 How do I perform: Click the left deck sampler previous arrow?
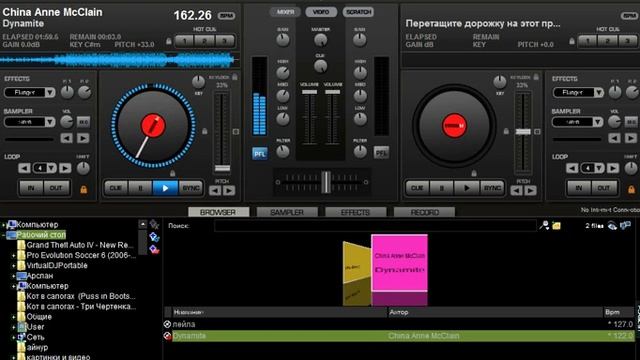pyautogui.click(x=67, y=138)
